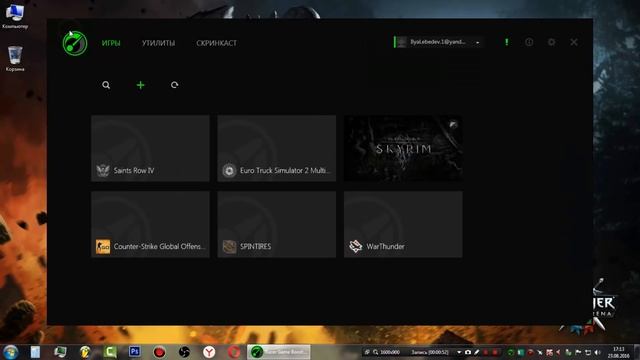Select the SPINTIRES game tile
The height and width of the screenshot is (360, 640).
coord(277,224)
